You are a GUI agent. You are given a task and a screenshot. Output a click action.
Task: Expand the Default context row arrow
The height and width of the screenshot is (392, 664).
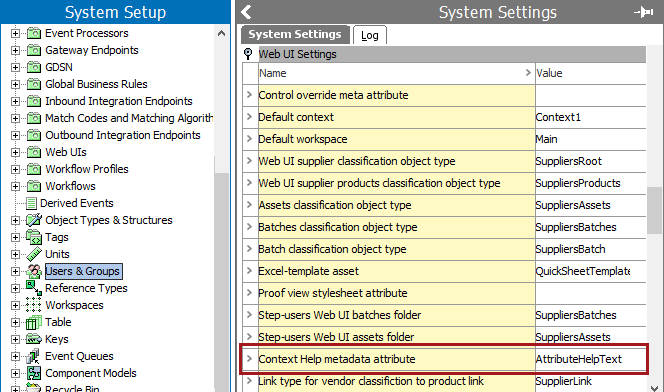[x=249, y=117]
